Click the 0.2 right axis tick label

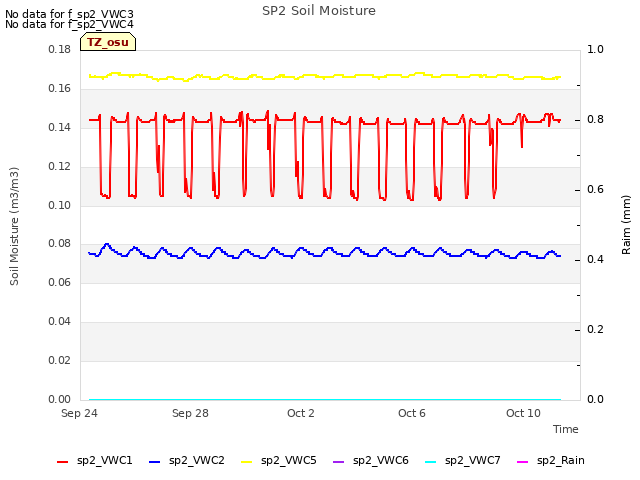(595, 329)
